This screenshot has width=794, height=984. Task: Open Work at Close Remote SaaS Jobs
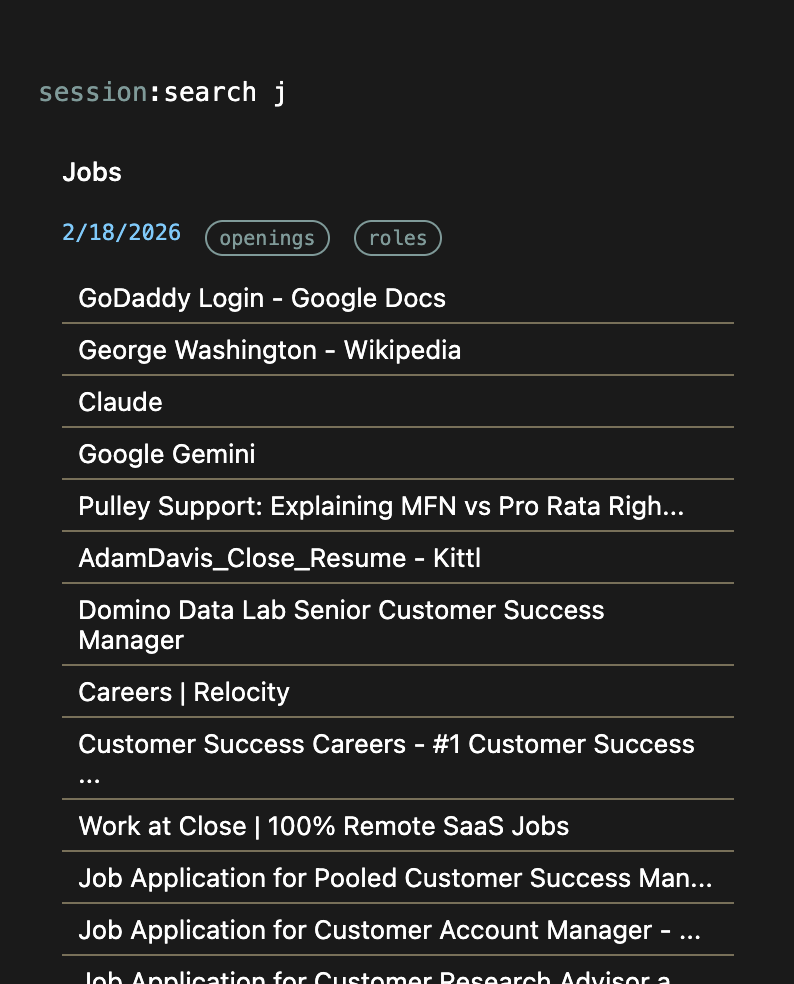coord(323,826)
